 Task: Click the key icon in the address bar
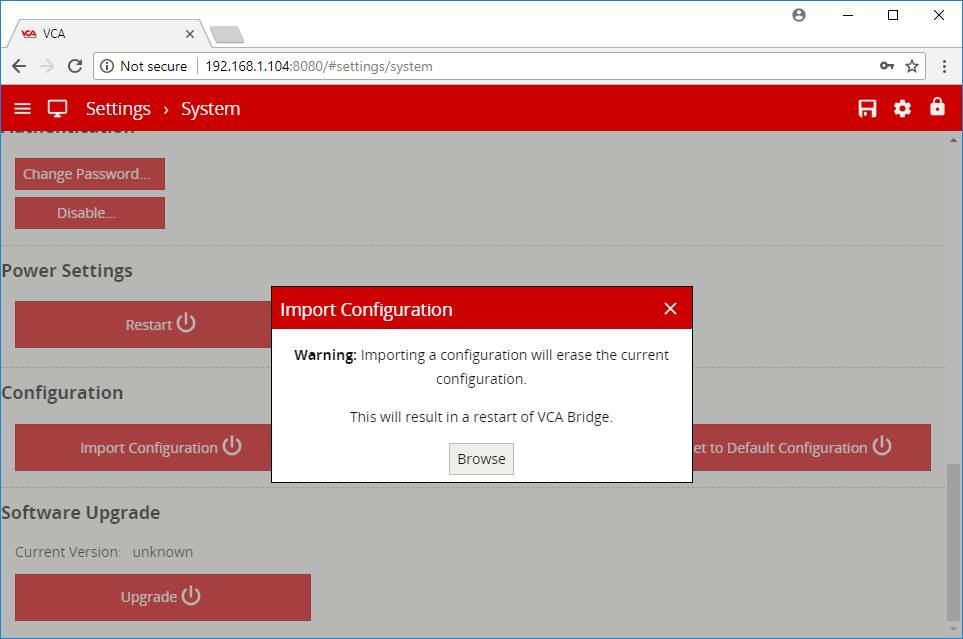pos(886,66)
